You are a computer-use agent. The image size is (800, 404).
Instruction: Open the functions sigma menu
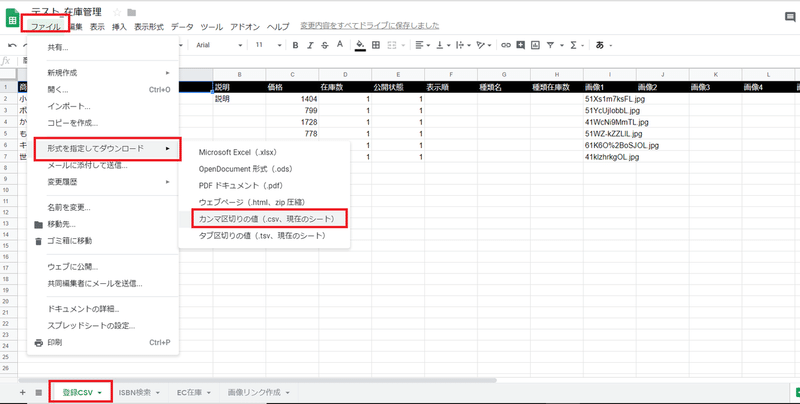coord(573,45)
